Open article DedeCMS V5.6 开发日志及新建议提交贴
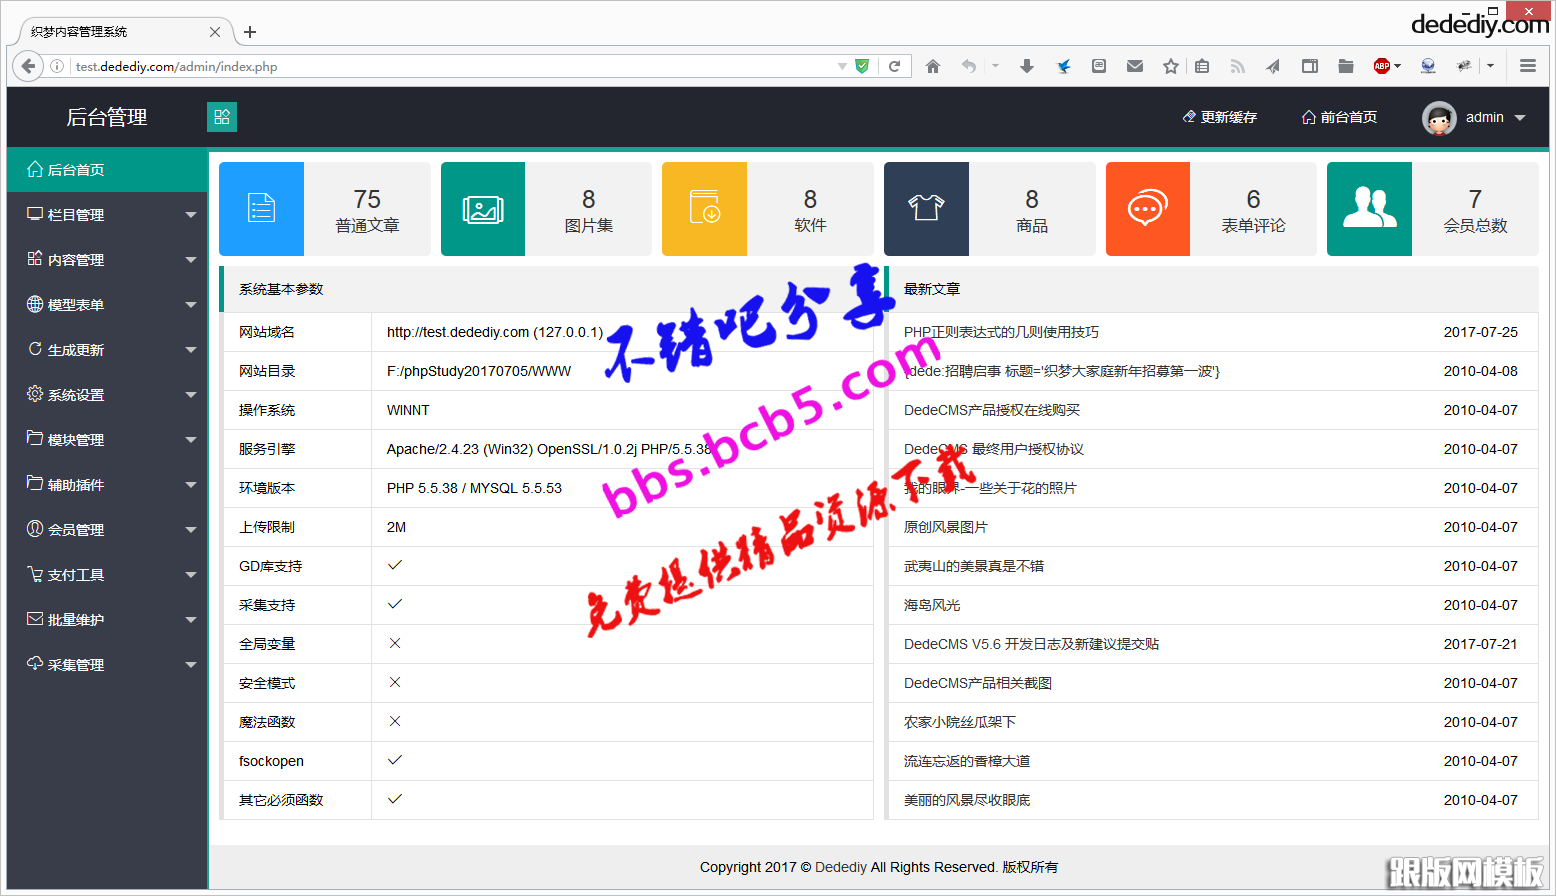Screen dimensions: 1556x896 pos(1031,644)
